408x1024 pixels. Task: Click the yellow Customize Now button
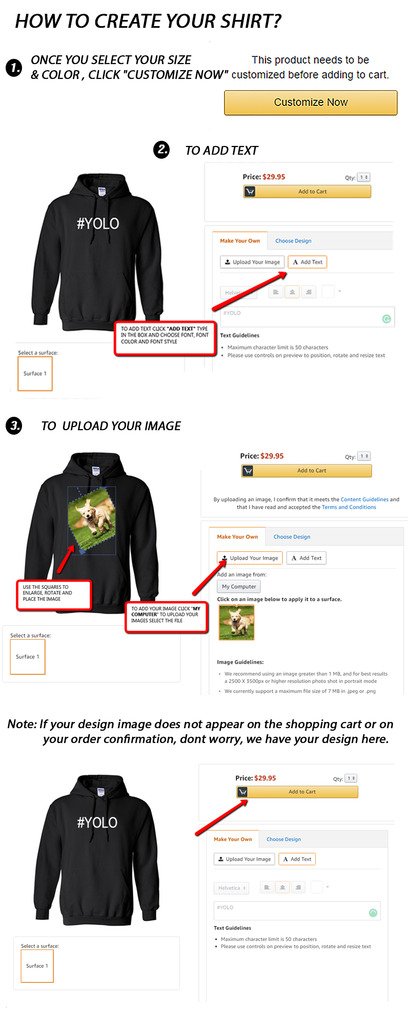311,103
